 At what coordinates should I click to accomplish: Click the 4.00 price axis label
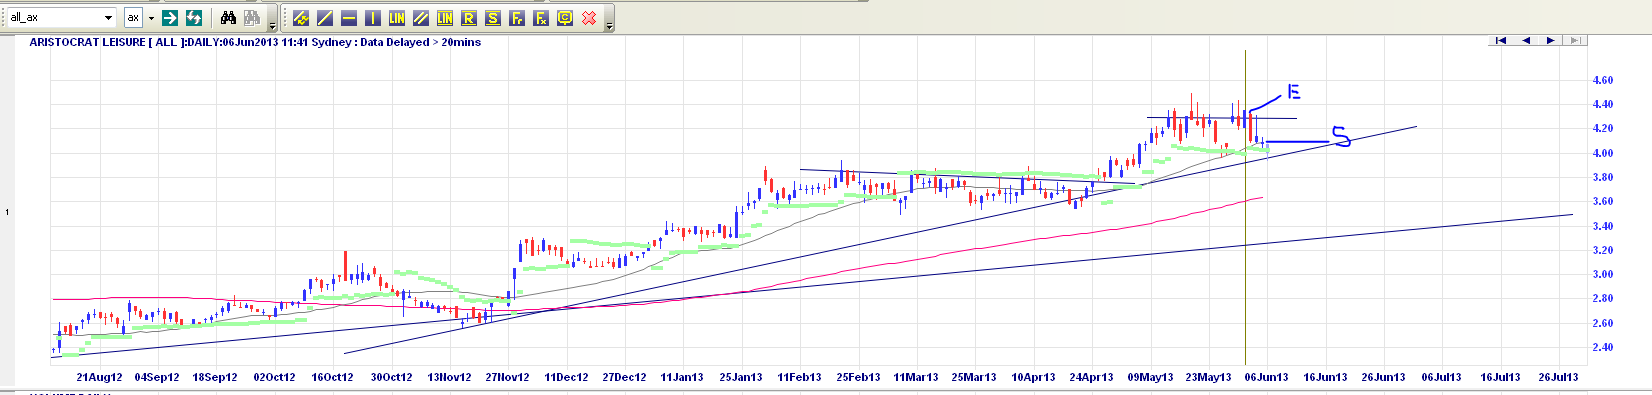[x=1602, y=153]
